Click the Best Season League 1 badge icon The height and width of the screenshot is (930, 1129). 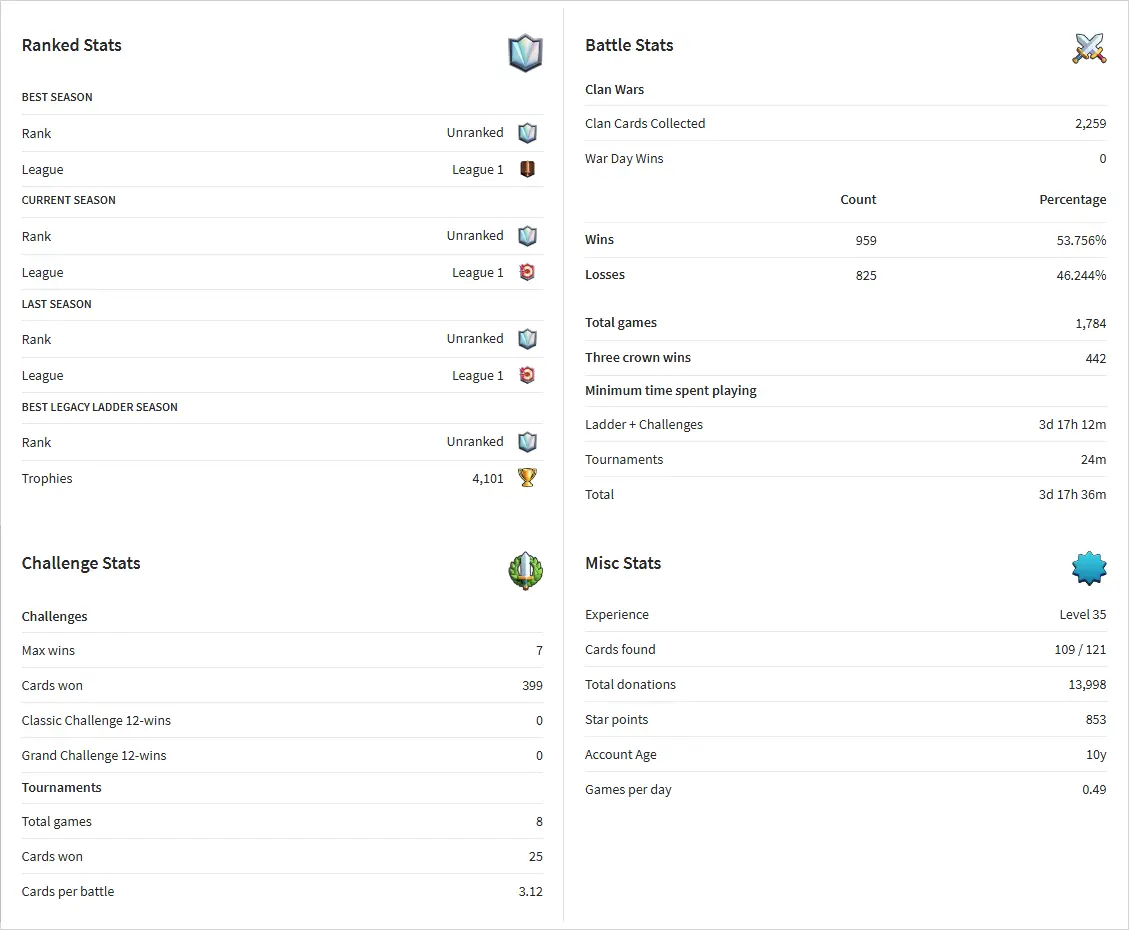coord(527,169)
